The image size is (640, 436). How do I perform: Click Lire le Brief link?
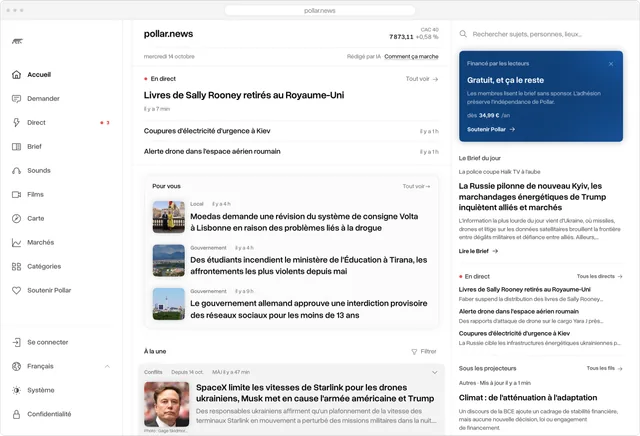click(478, 251)
